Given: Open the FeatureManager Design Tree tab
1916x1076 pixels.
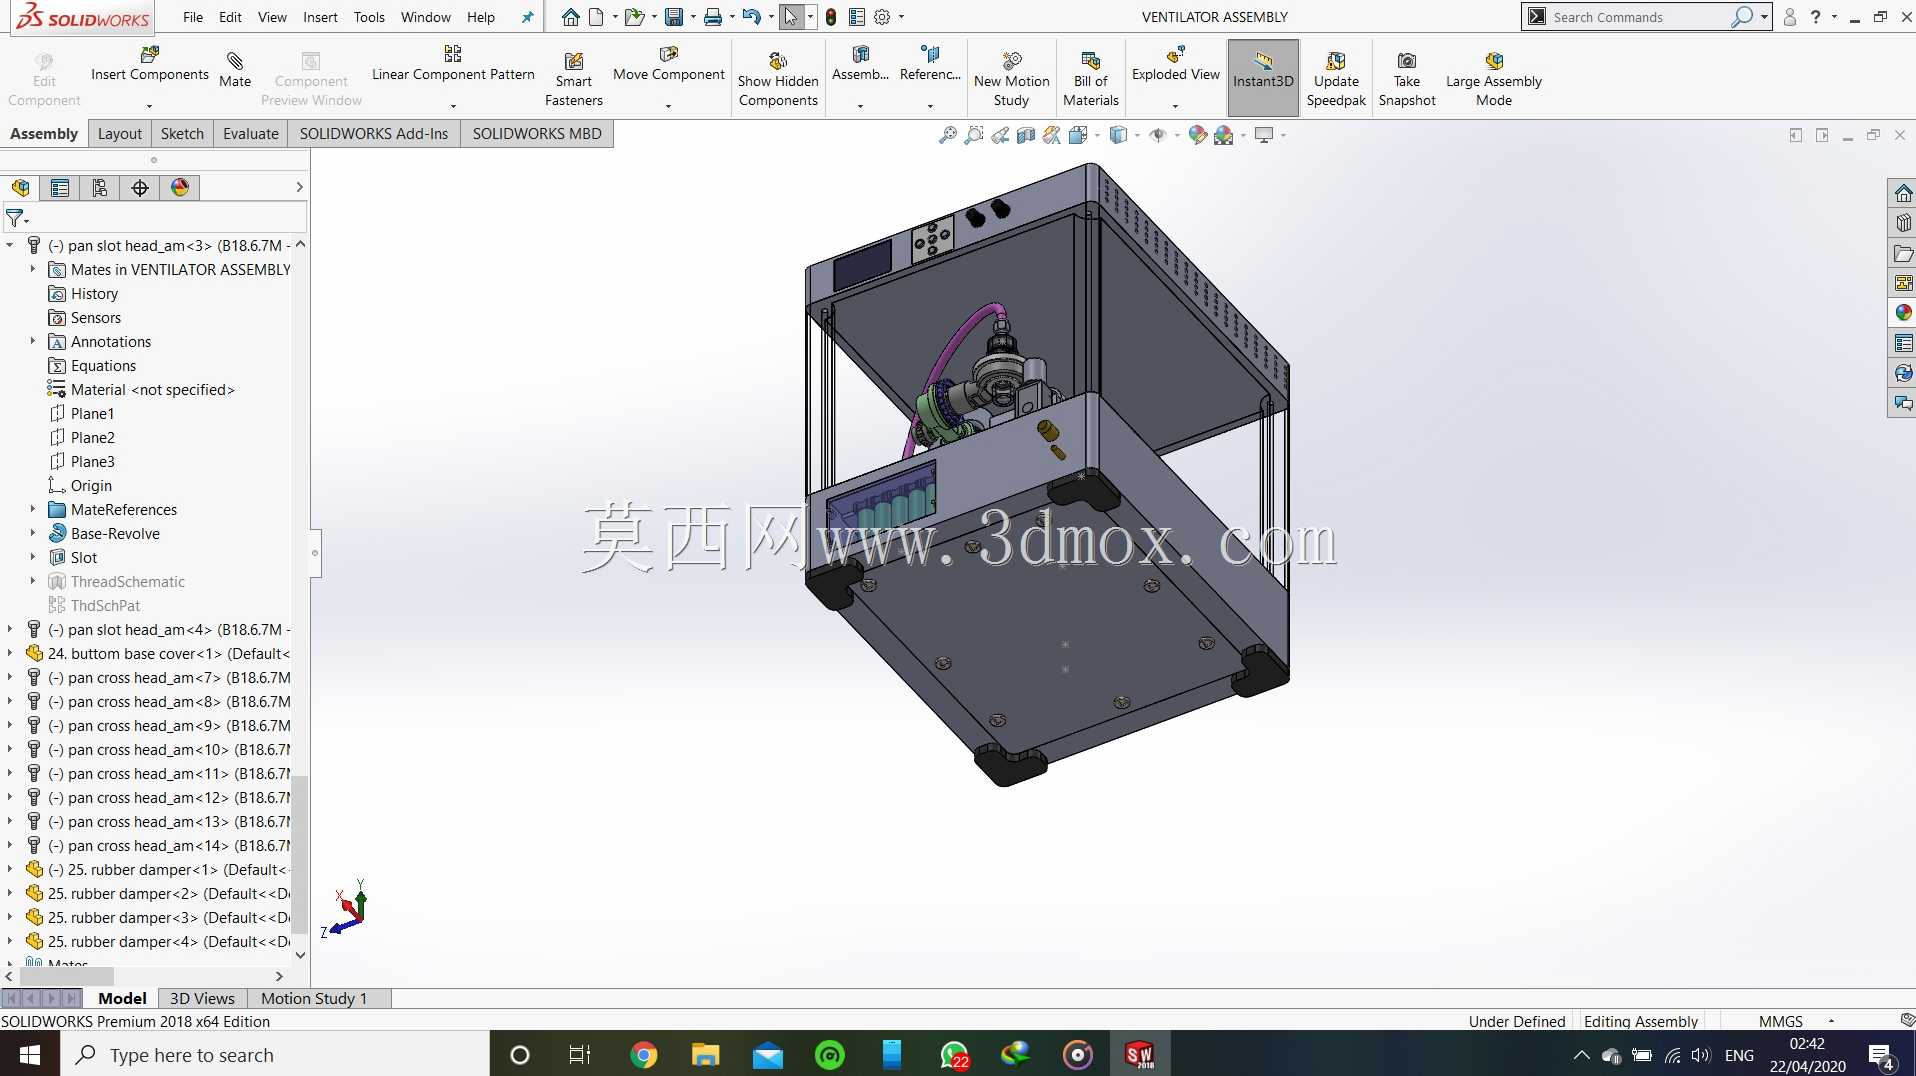Looking at the screenshot, I should tap(20, 187).
